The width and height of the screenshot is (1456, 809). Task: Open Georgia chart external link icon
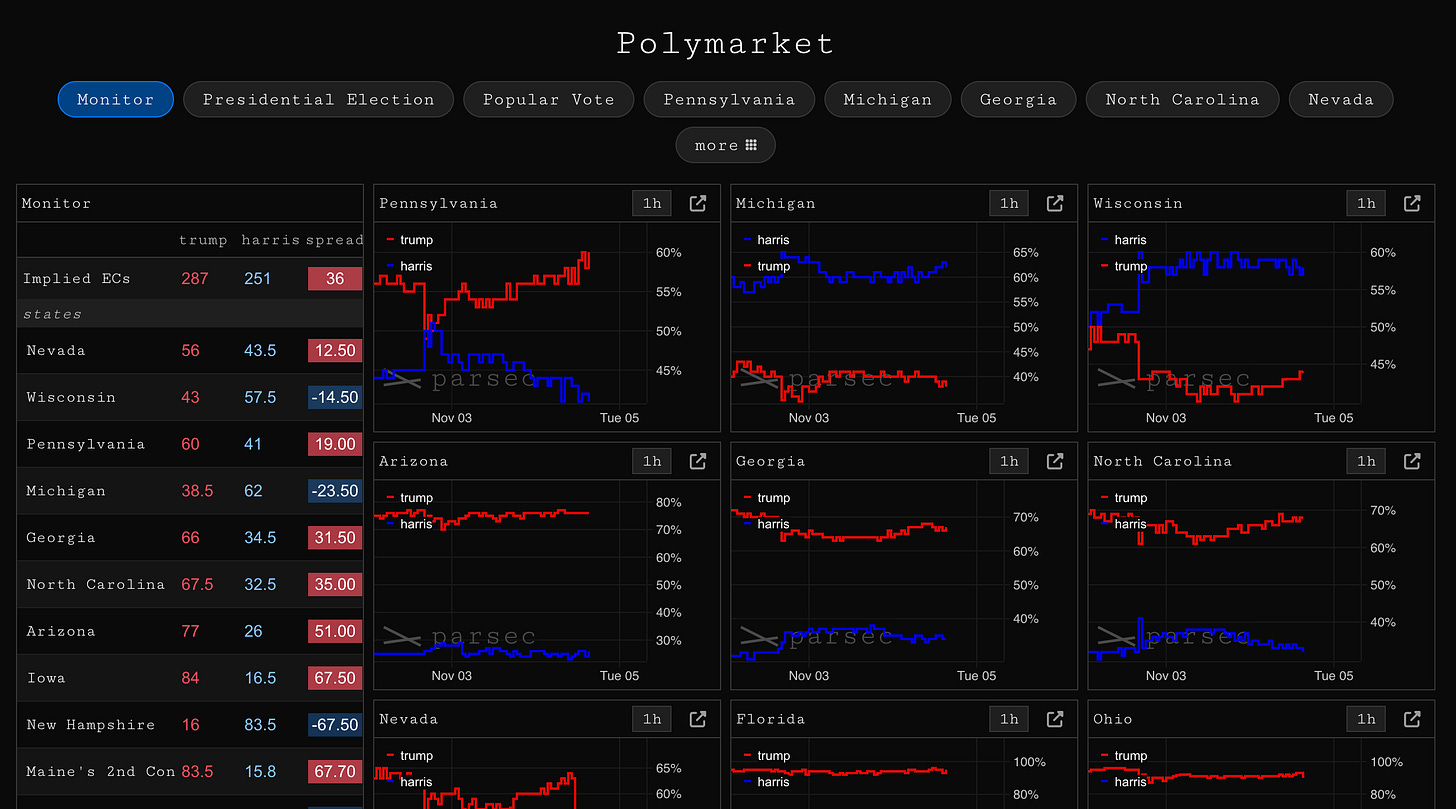pyautogui.click(x=1055, y=461)
